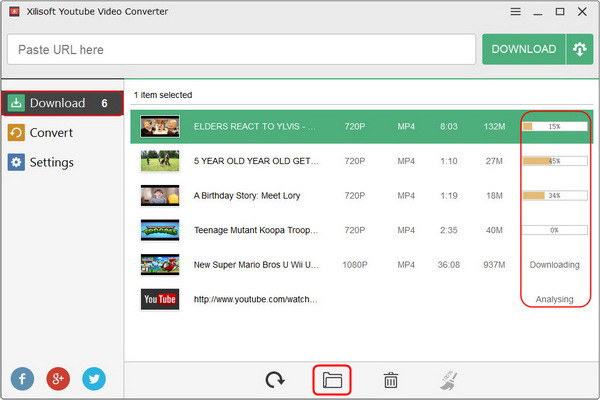Image resolution: width=600 pixels, height=400 pixels.
Task: Click the Downloading status text
Action: tap(554, 265)
